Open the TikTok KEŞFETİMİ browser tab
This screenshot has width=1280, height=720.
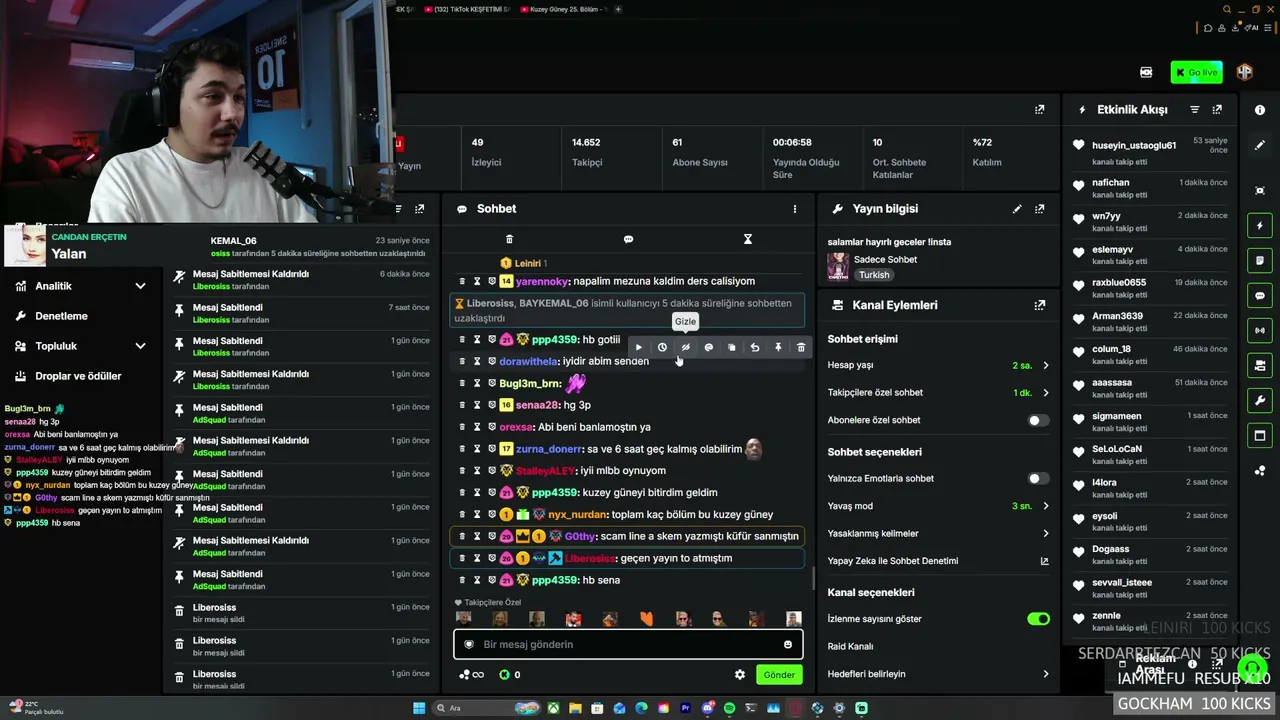coord(468,9)
